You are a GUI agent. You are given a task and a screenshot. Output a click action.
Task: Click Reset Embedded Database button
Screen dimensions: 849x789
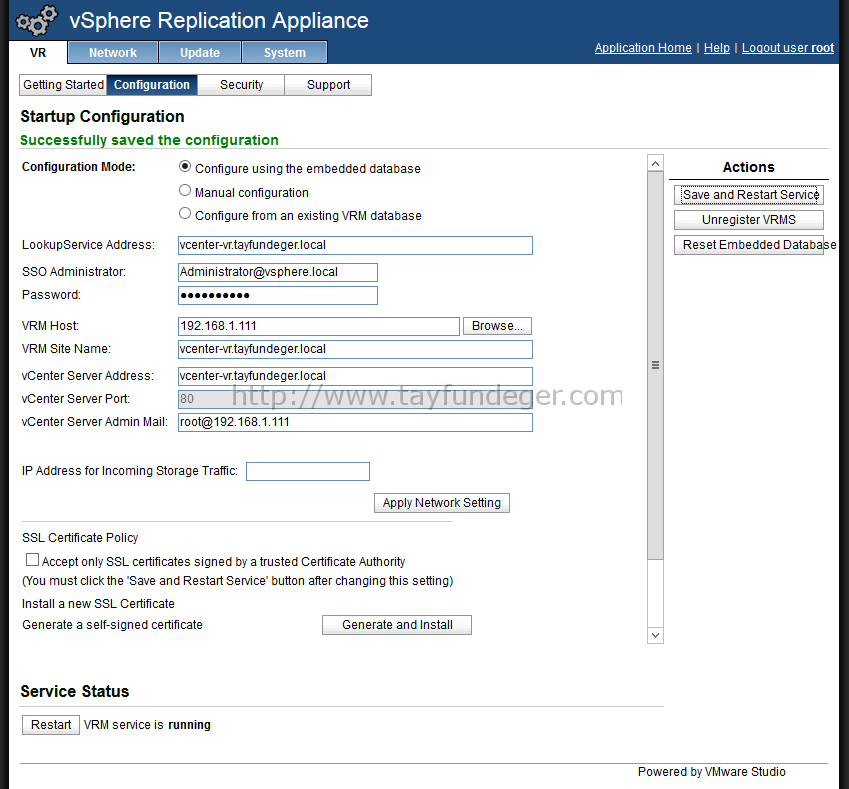click(x=749, y=245)
